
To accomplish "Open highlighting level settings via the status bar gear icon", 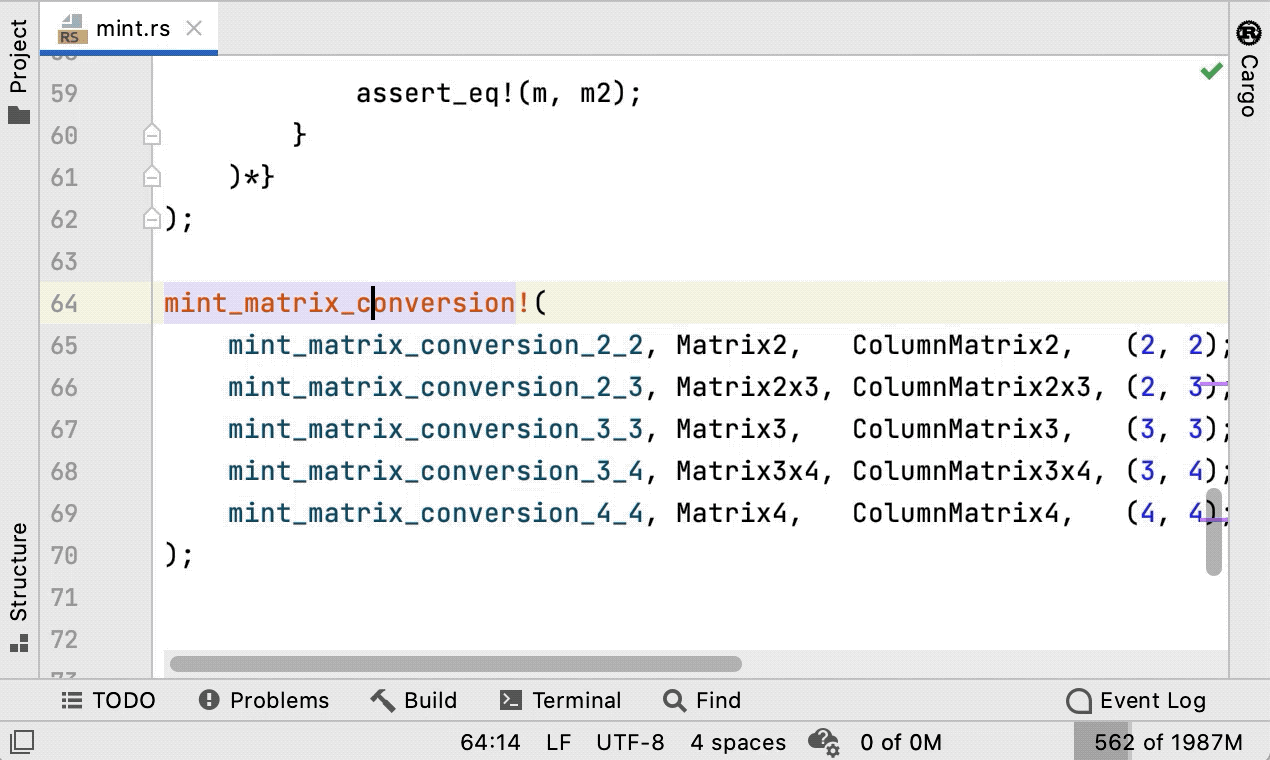I will 824,742.
